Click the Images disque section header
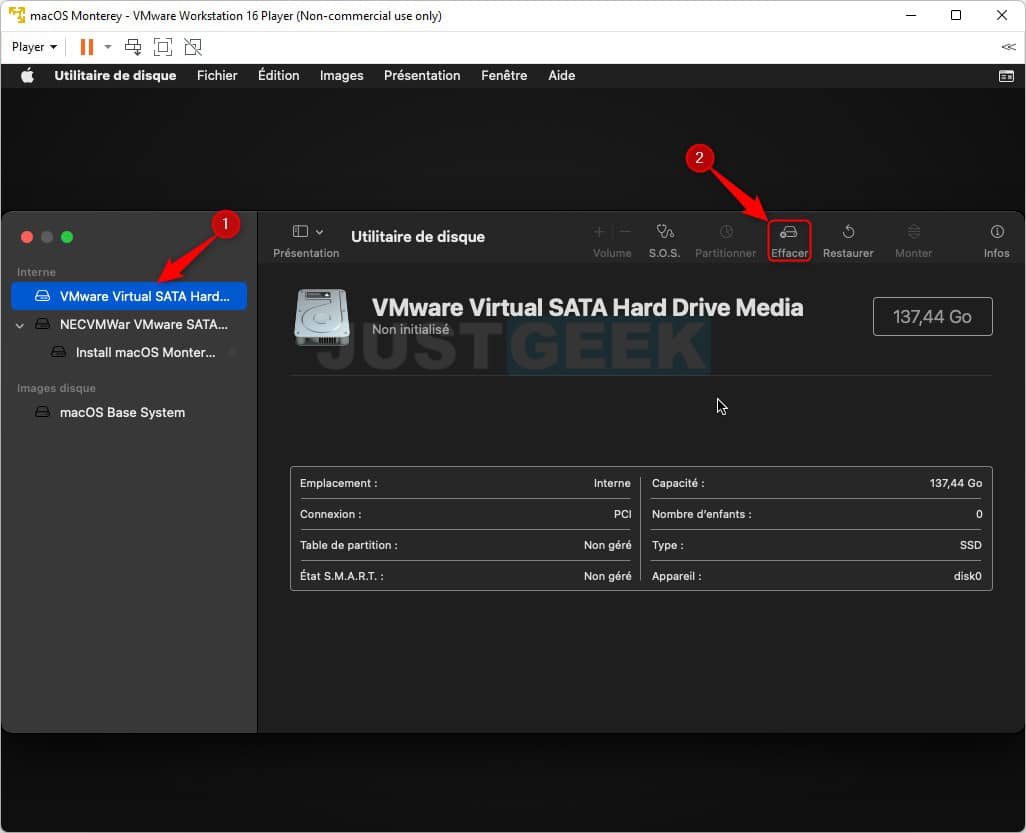This screenshot has width=1026, height=833. [x=56, y=388]
